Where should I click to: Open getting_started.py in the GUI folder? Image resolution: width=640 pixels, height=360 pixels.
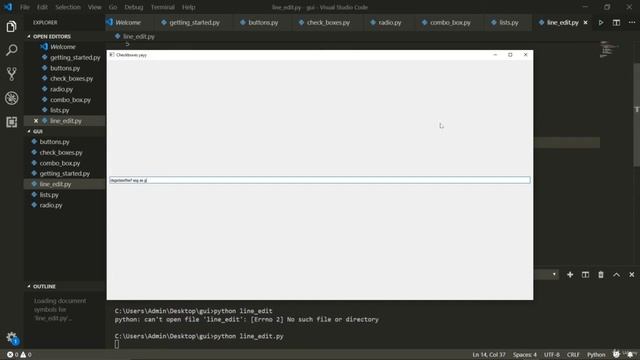click(x=64, y=173)
